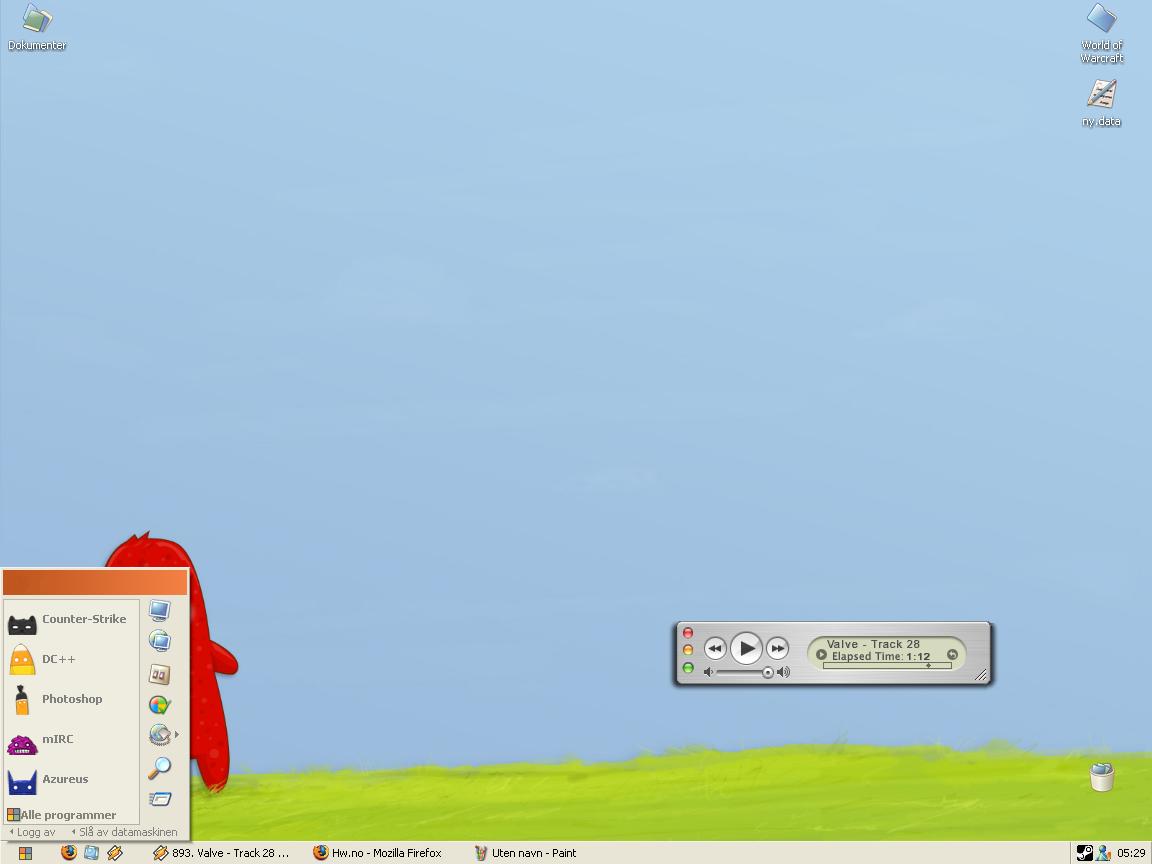This screenshot has height=864, width=1152.
Task: Open Search magnifying glass in start menu
Action: (159, 768)
